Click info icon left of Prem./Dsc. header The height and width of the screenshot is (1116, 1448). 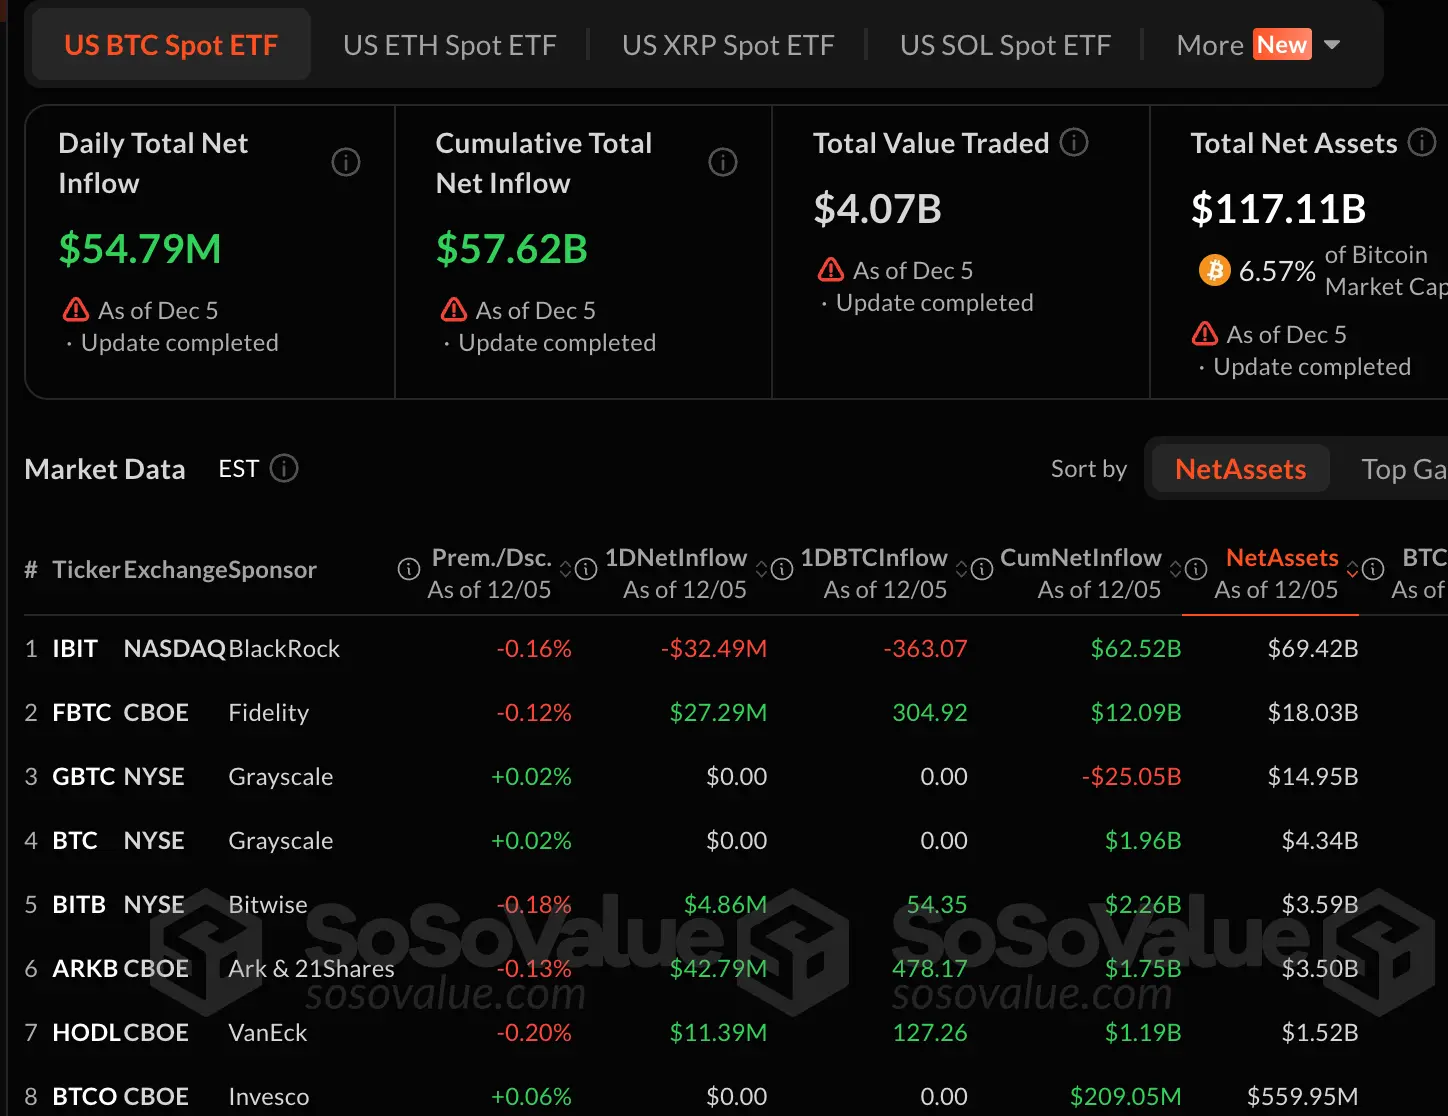tap(409, 569)
